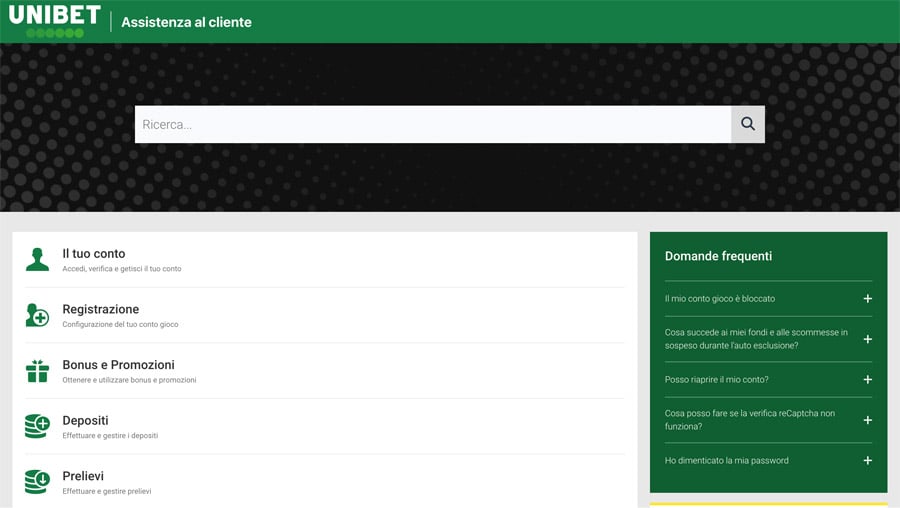Expand the auto esclusione question plus icon
The image size is (900, 508).
(867, 339)
